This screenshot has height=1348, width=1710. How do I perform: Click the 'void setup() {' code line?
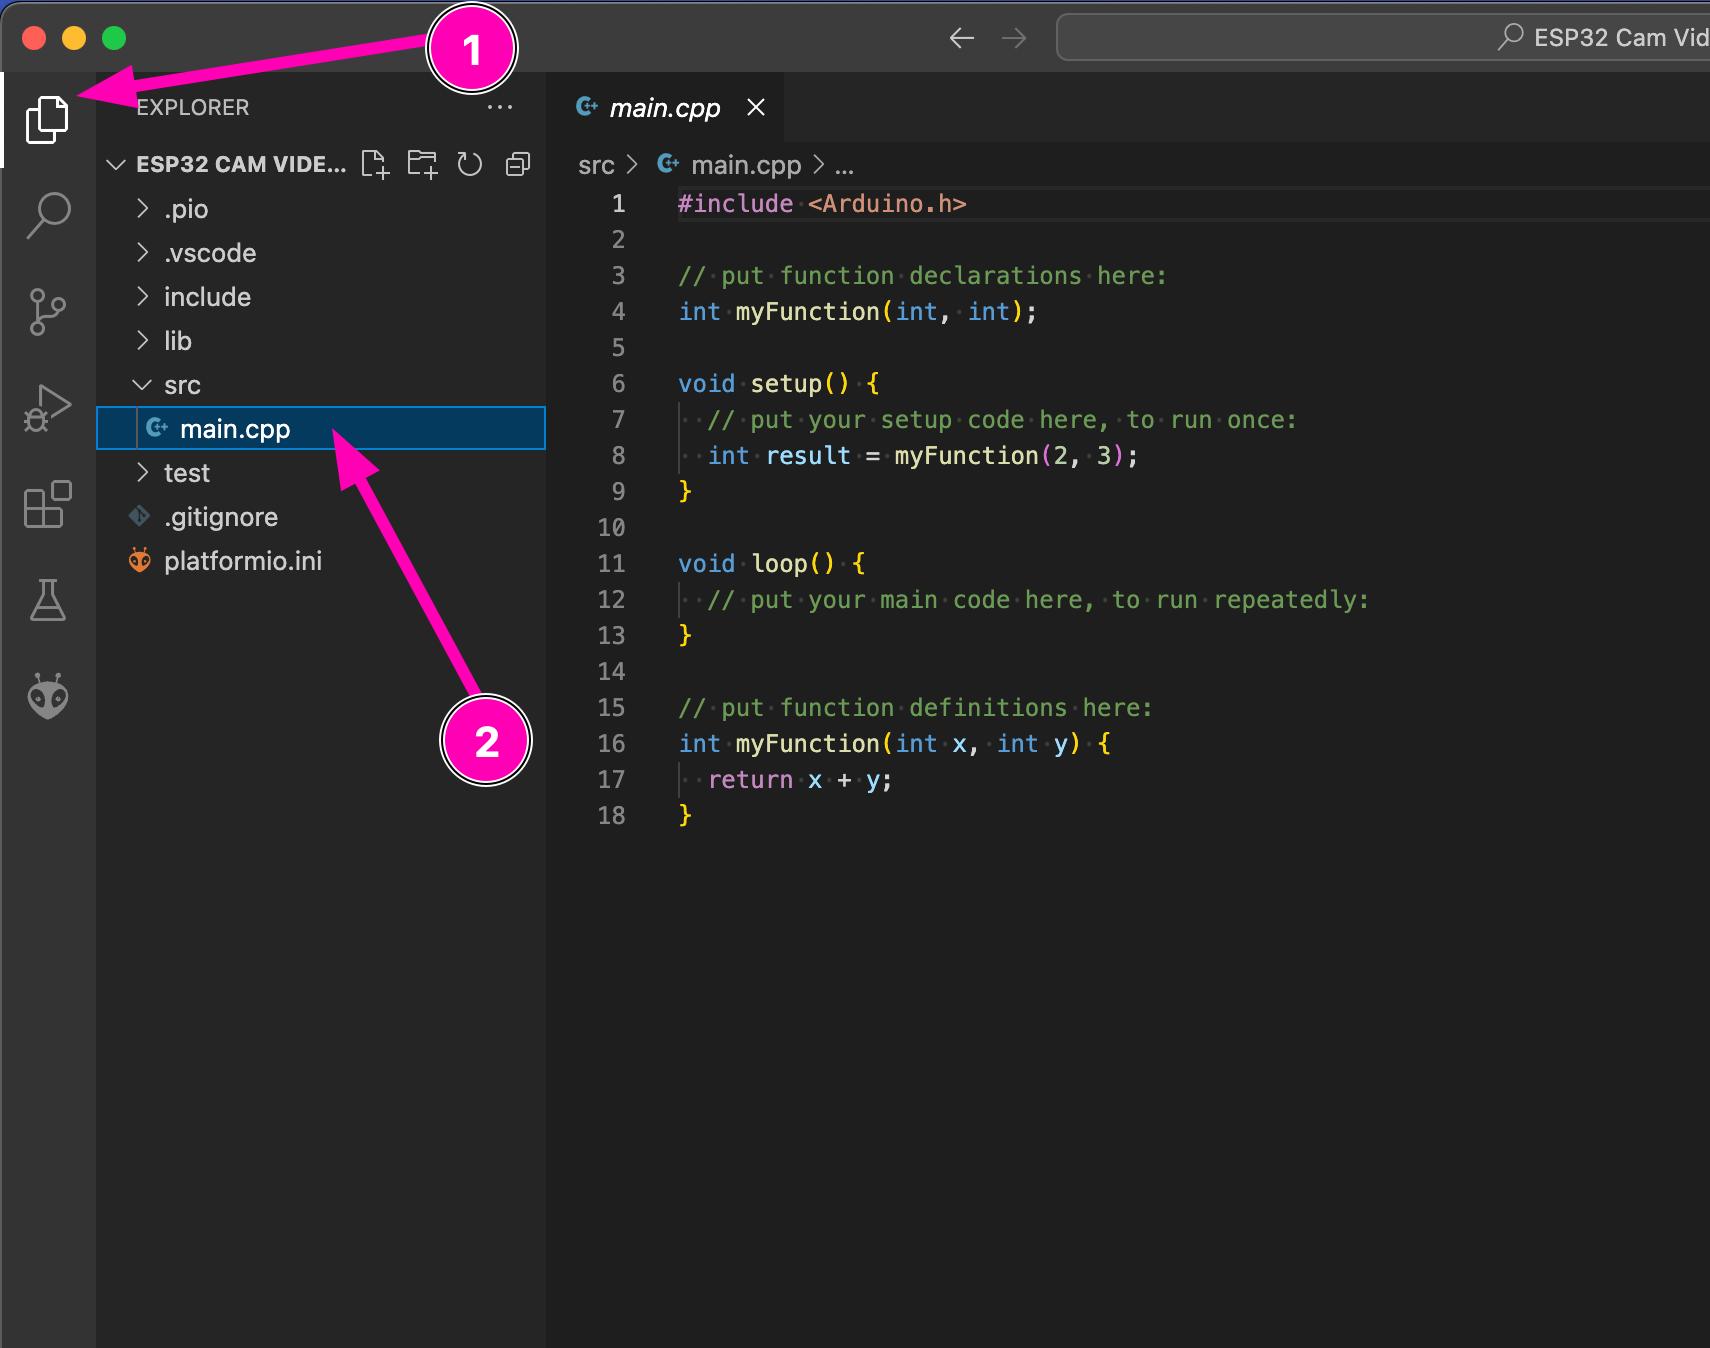779,384
